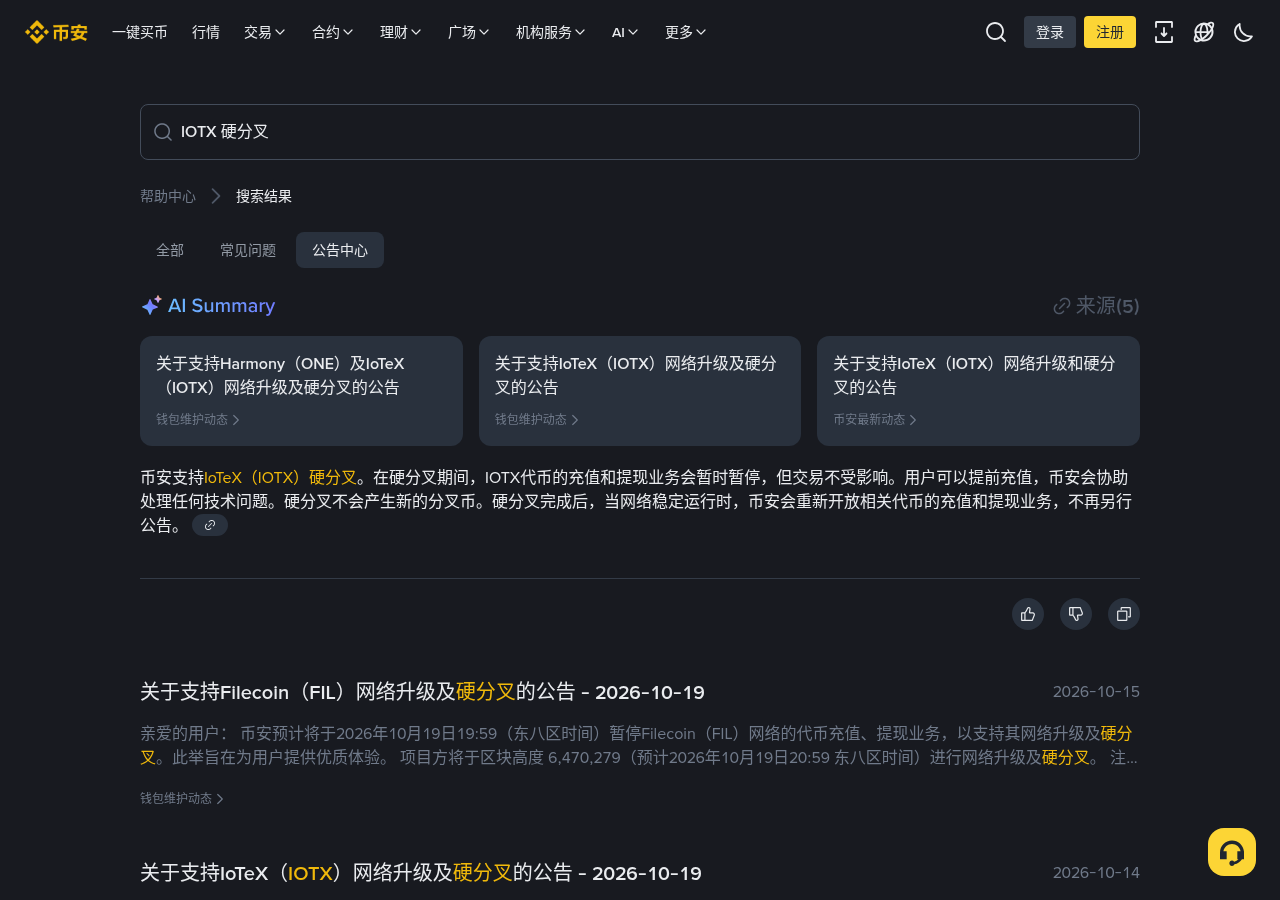Open the IoTeX 网络升级和硬分叉 source card
1280x900 pixels.
978,391
